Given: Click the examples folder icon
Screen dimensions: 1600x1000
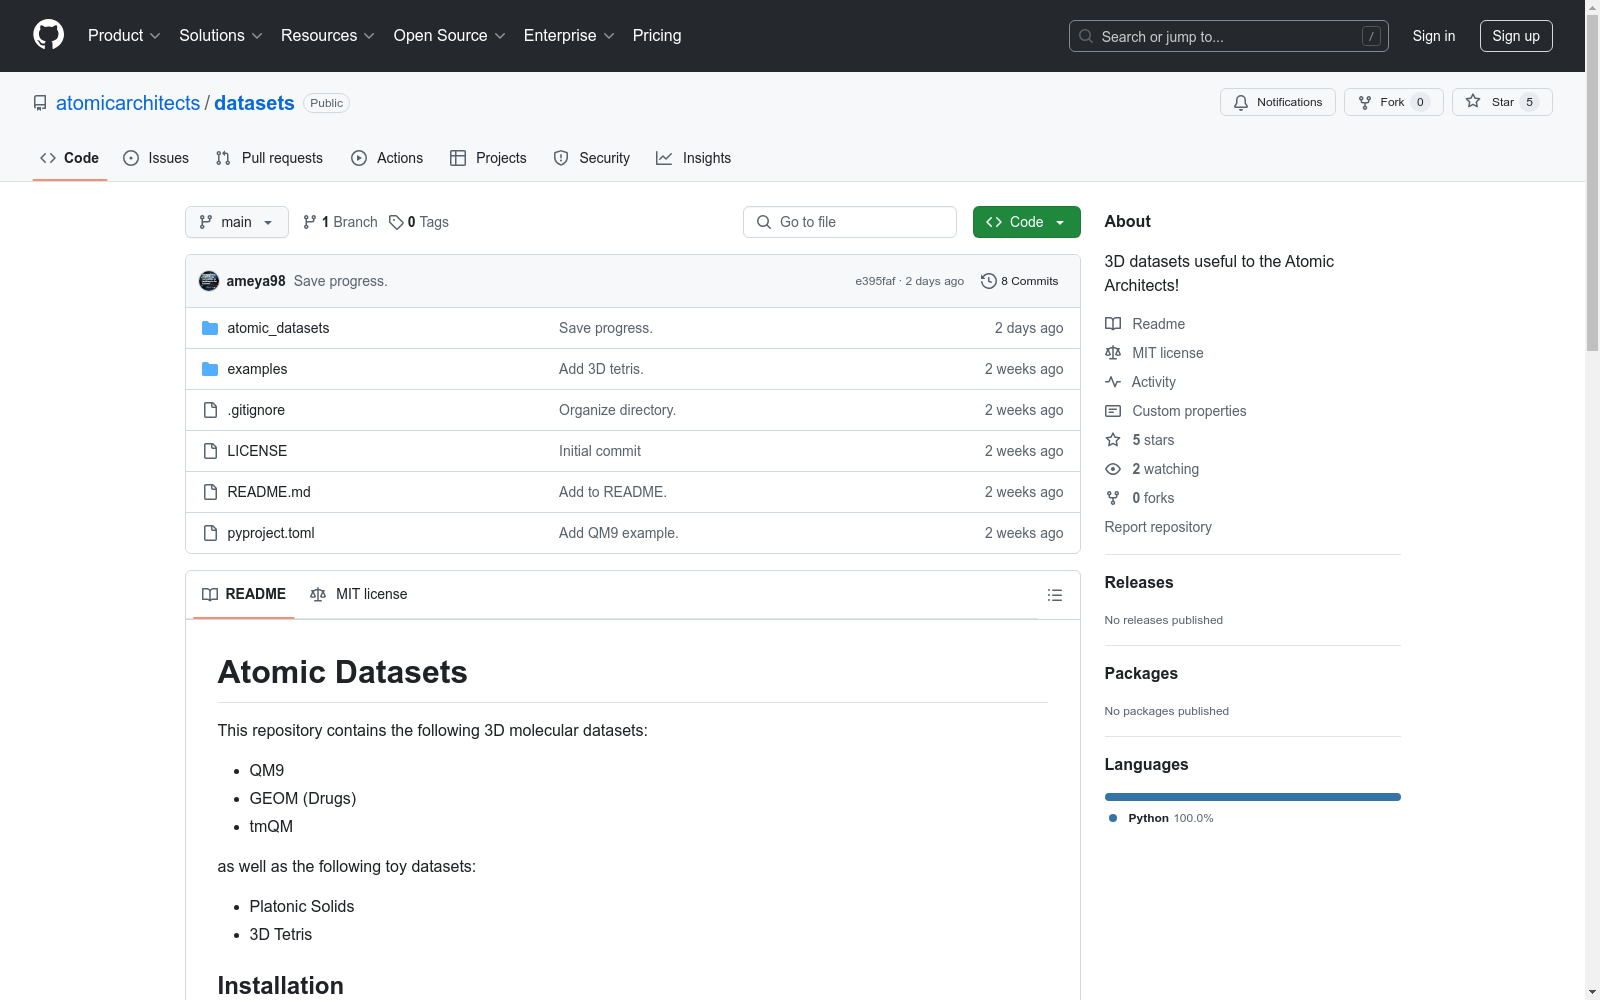Looking at the screenshot, I should 210,369.
